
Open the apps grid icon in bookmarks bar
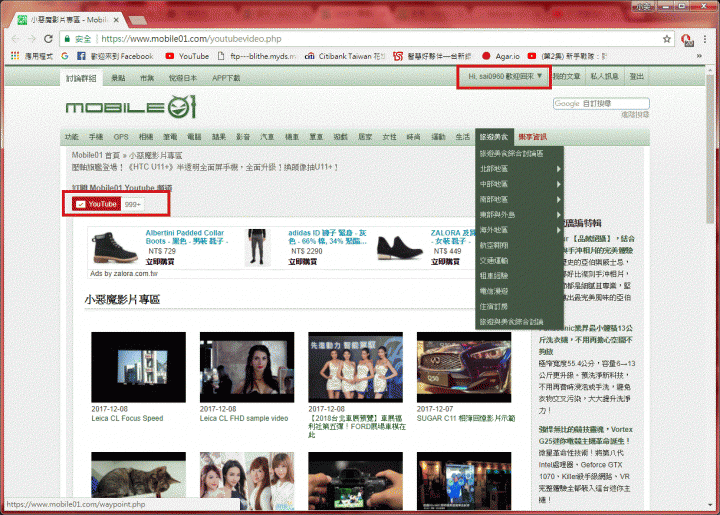[x=15, y=56]
